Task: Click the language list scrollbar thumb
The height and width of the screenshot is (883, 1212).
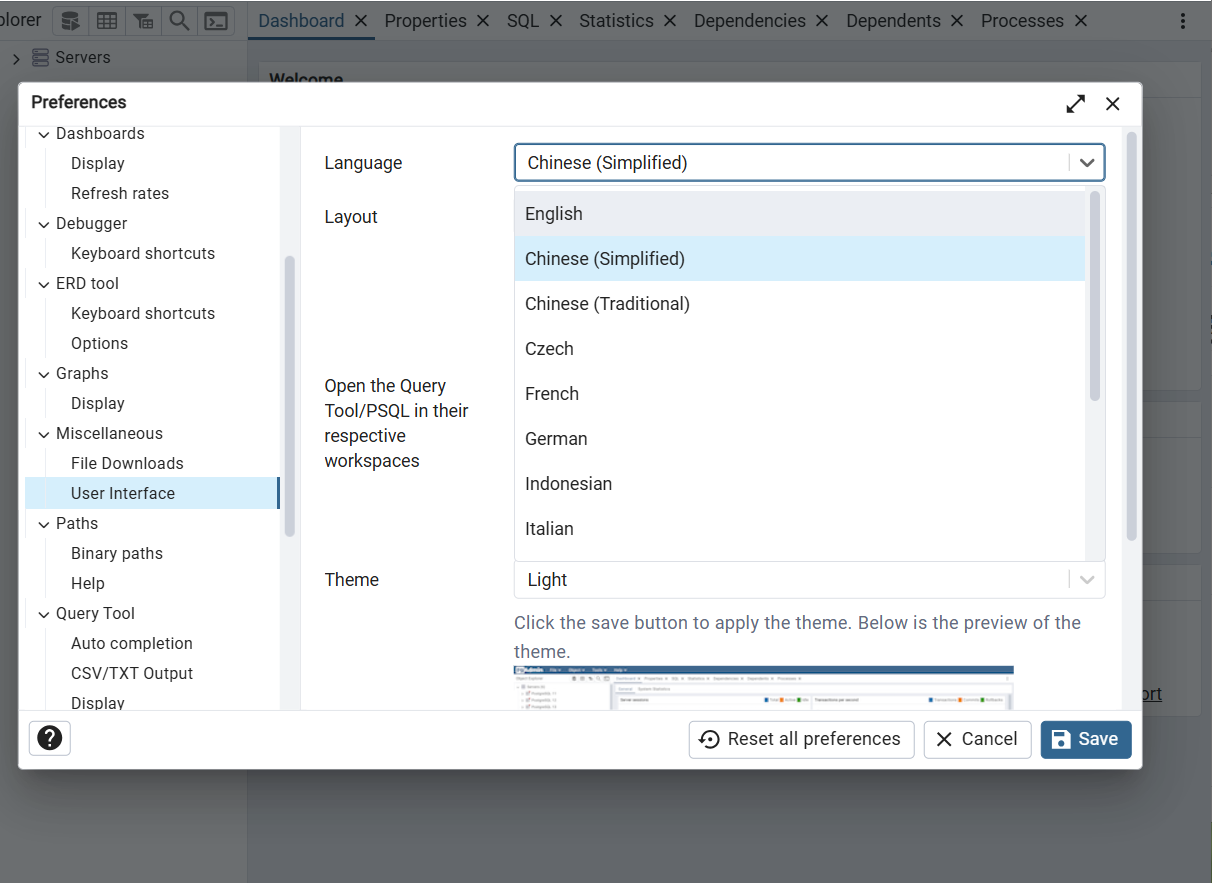Action: (x=1095, y=296)
